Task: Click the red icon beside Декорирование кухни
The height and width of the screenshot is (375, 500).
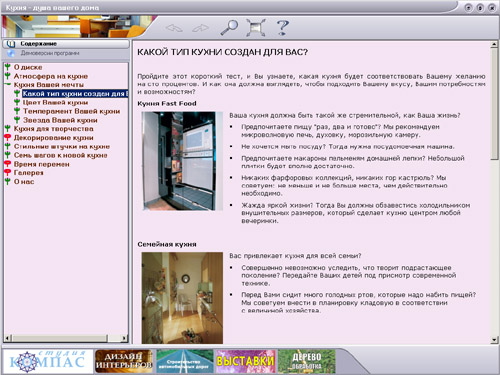Action: click(x=8, y=137)
